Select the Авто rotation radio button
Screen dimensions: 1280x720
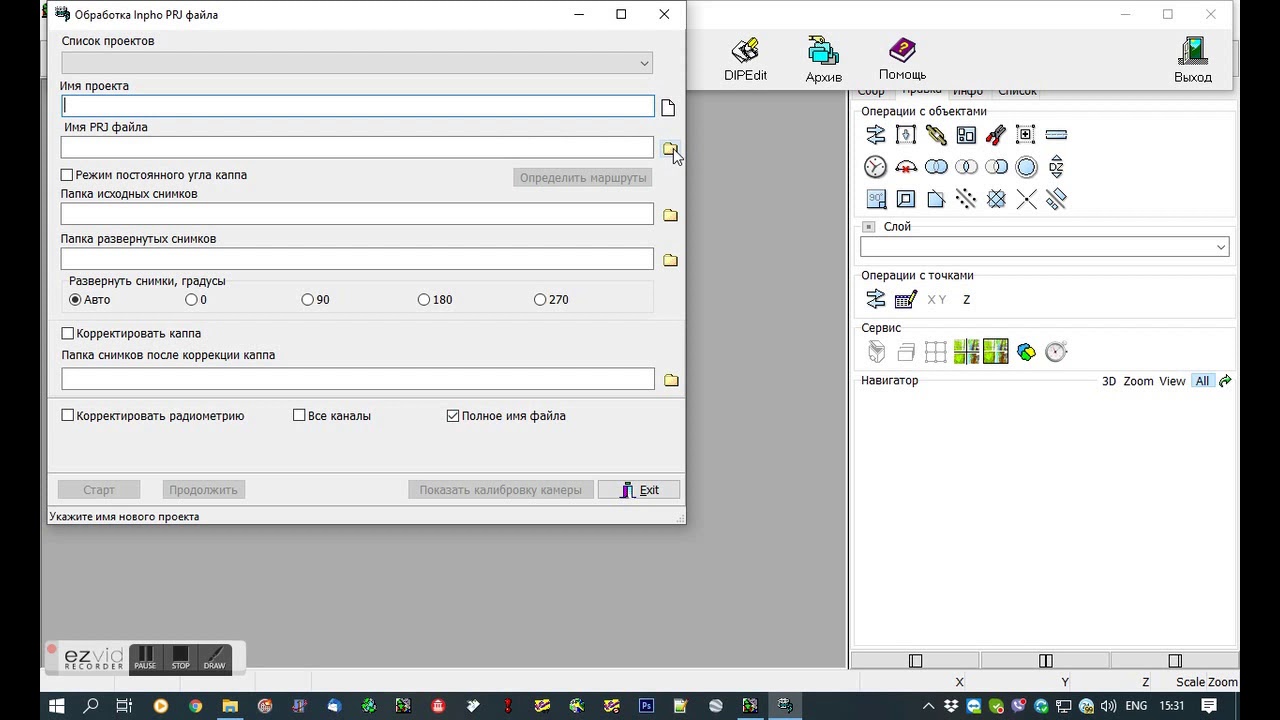(75, 299)
